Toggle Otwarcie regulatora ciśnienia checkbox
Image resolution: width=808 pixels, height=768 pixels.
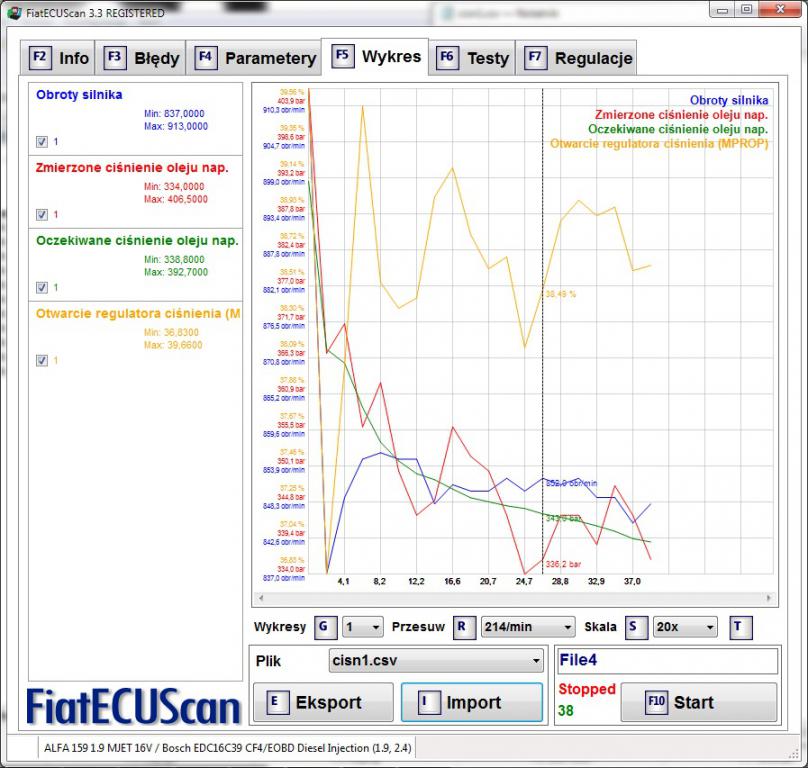point(42,360)
